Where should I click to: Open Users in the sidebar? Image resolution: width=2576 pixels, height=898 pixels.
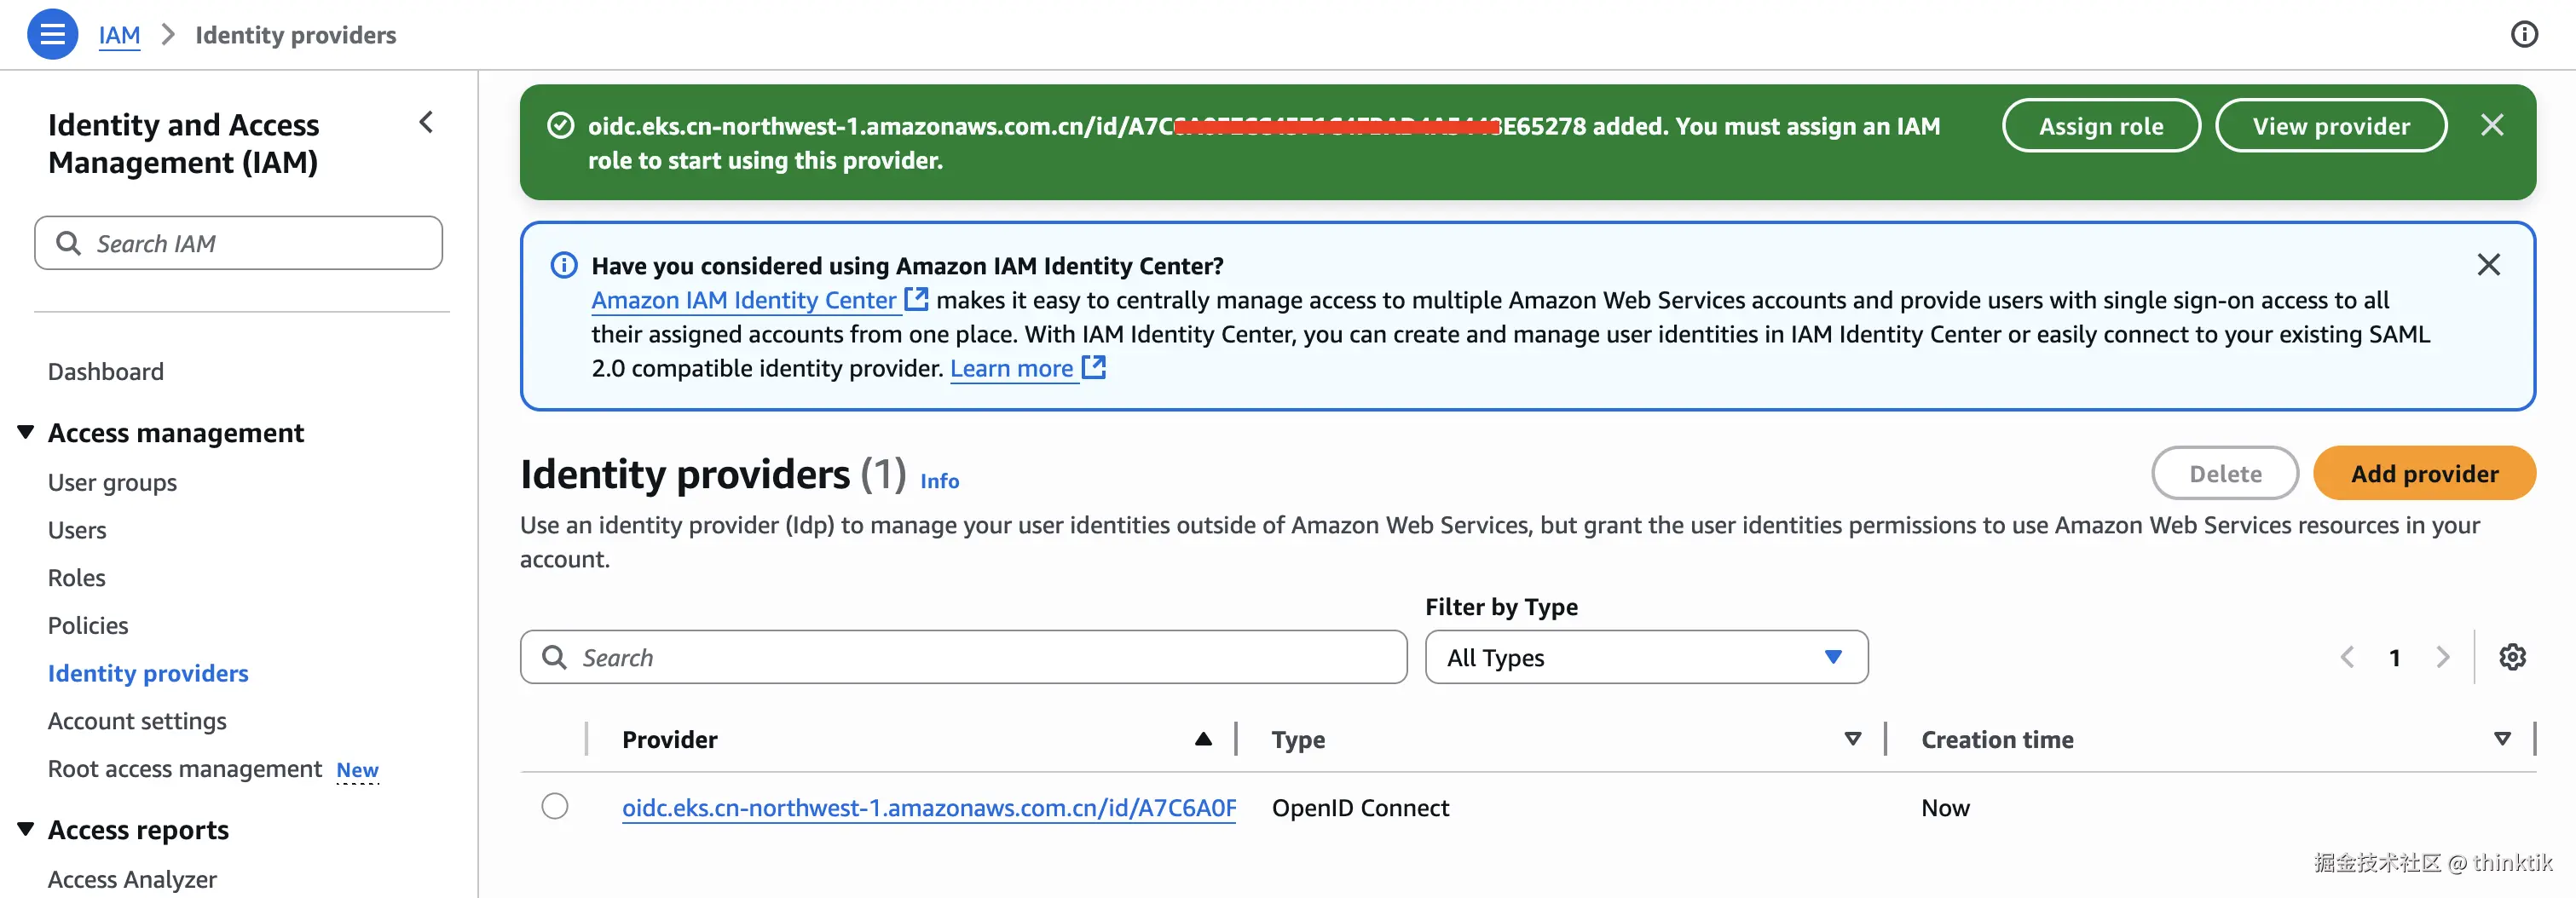[77, 530]
